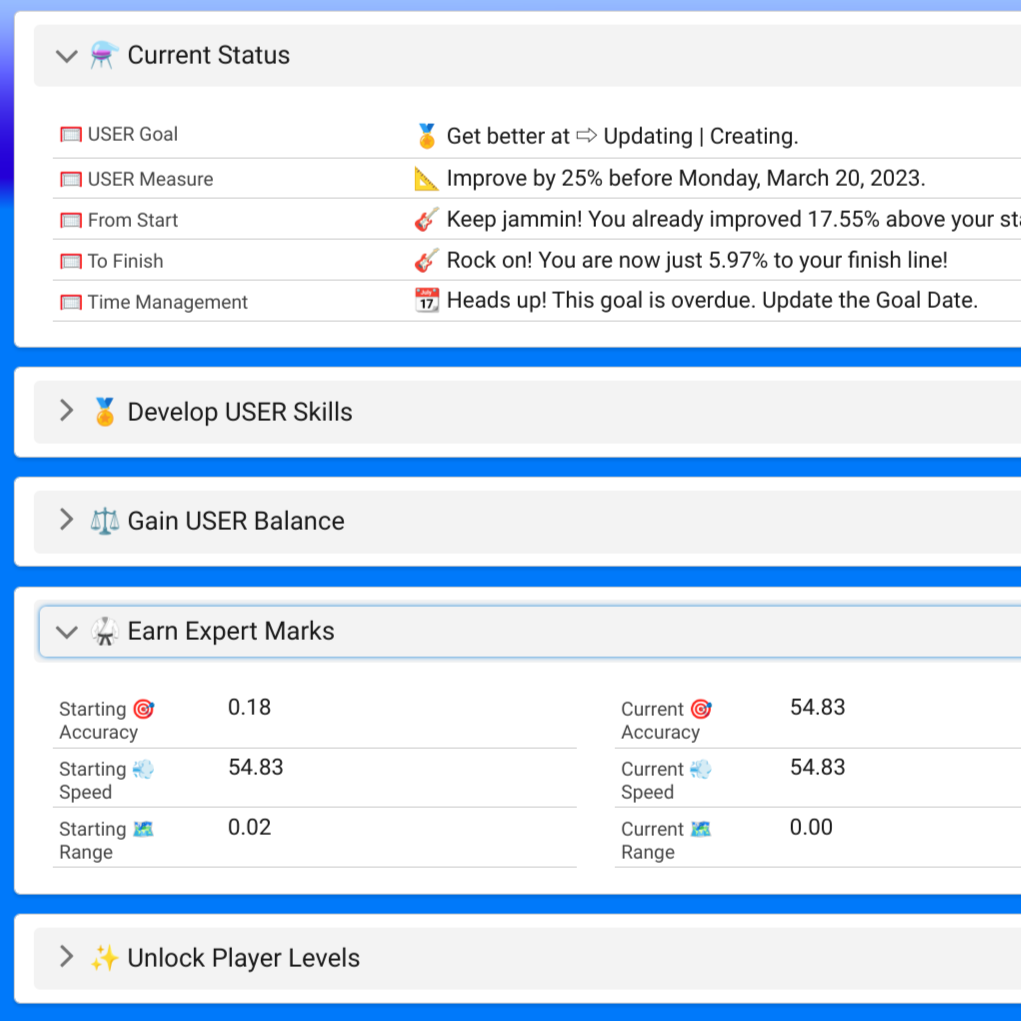Click the target icon in Current Accuracy label
The image size is (1021, 1021).
pos(701,708)
